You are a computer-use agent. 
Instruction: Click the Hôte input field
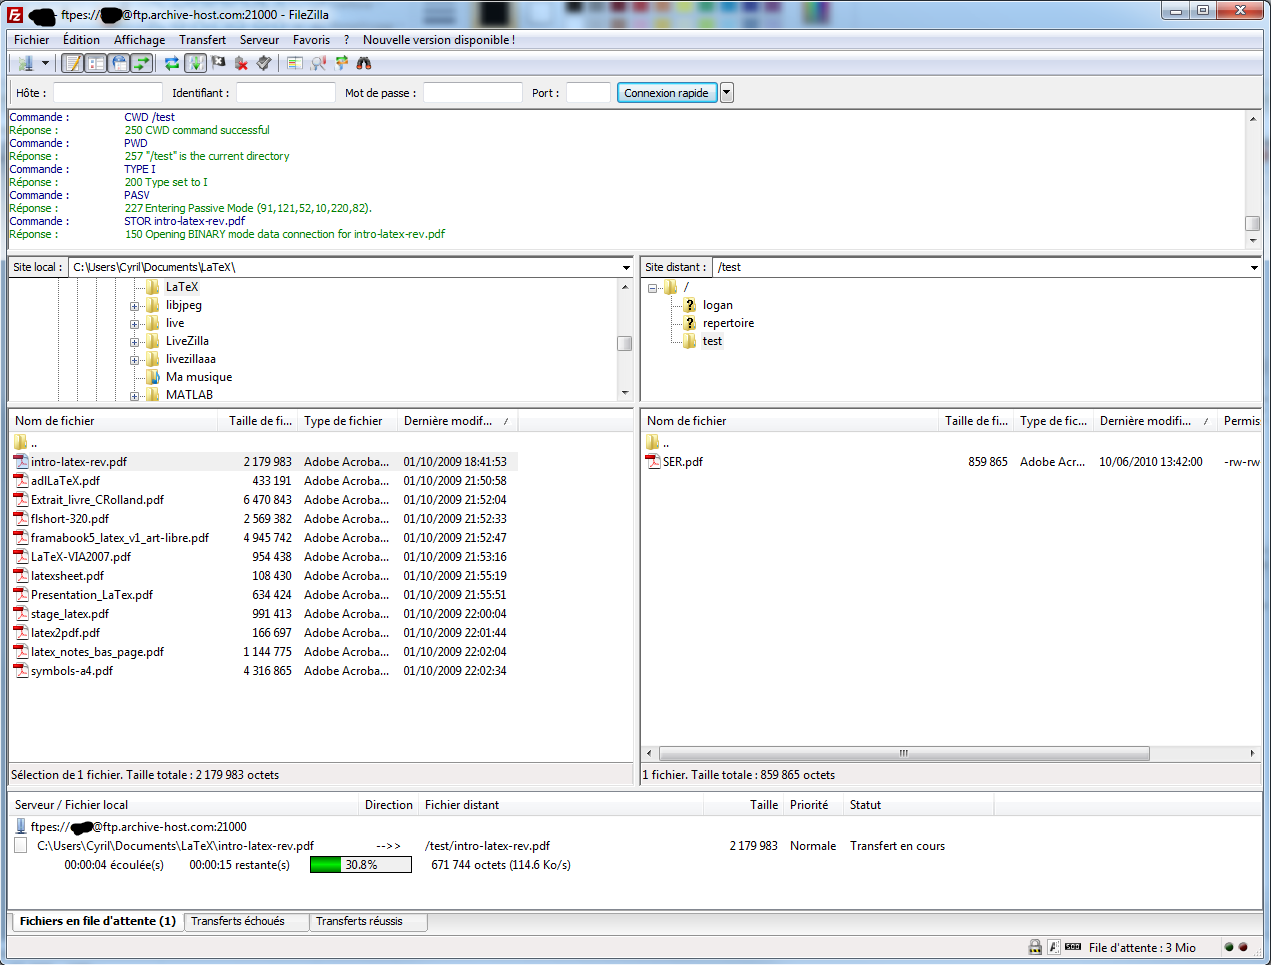point(107,93)
